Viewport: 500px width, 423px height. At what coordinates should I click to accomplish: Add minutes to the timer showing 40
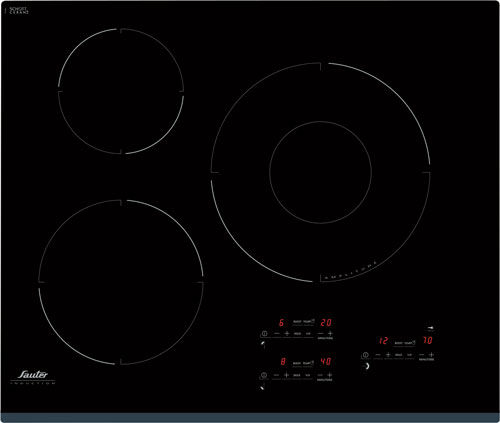(x=330, y=375)
